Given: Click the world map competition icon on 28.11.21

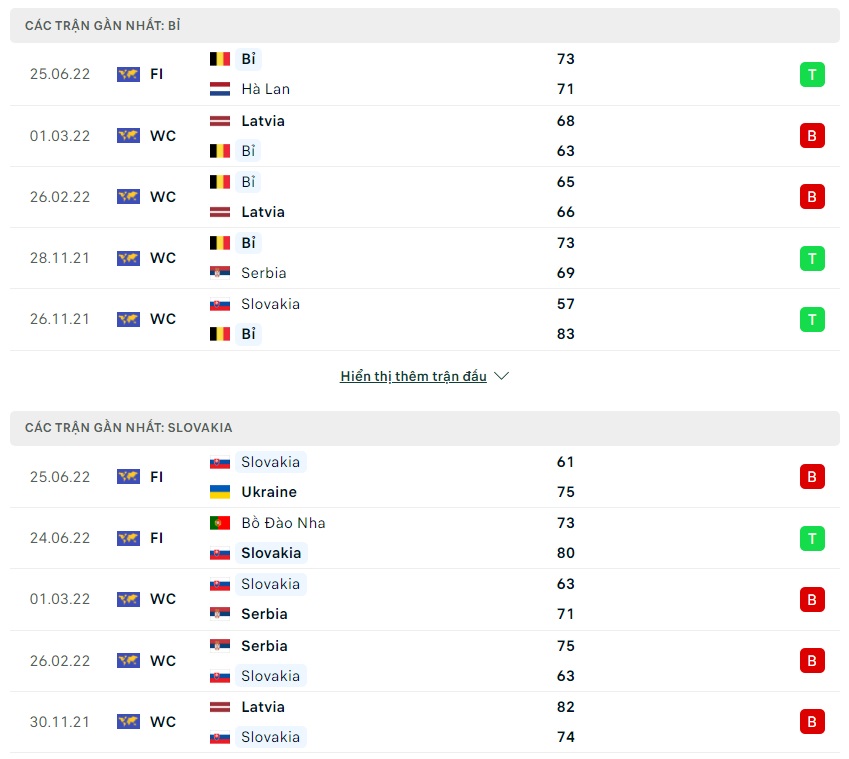Looking at the screenshot, I should point(128,258).
